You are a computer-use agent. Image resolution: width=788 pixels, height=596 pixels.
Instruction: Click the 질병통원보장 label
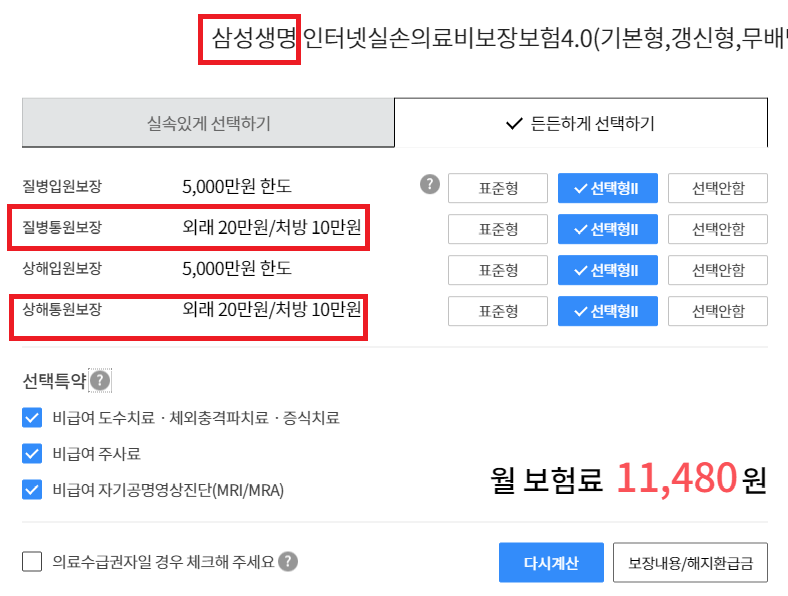click(x=62, y=227)
